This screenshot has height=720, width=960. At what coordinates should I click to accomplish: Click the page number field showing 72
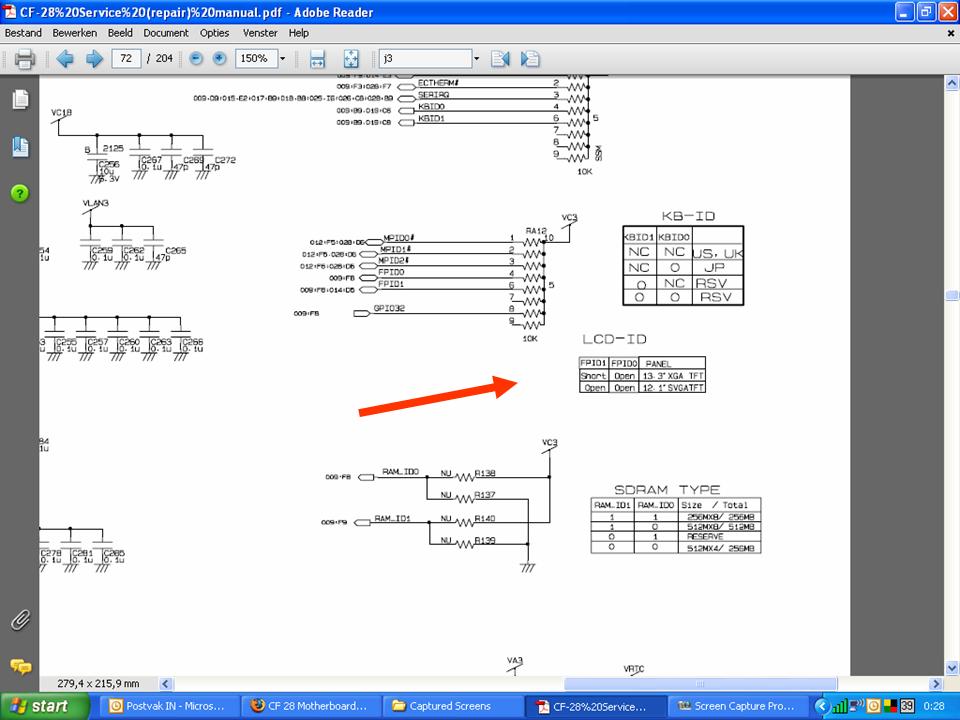pos(126,59)
